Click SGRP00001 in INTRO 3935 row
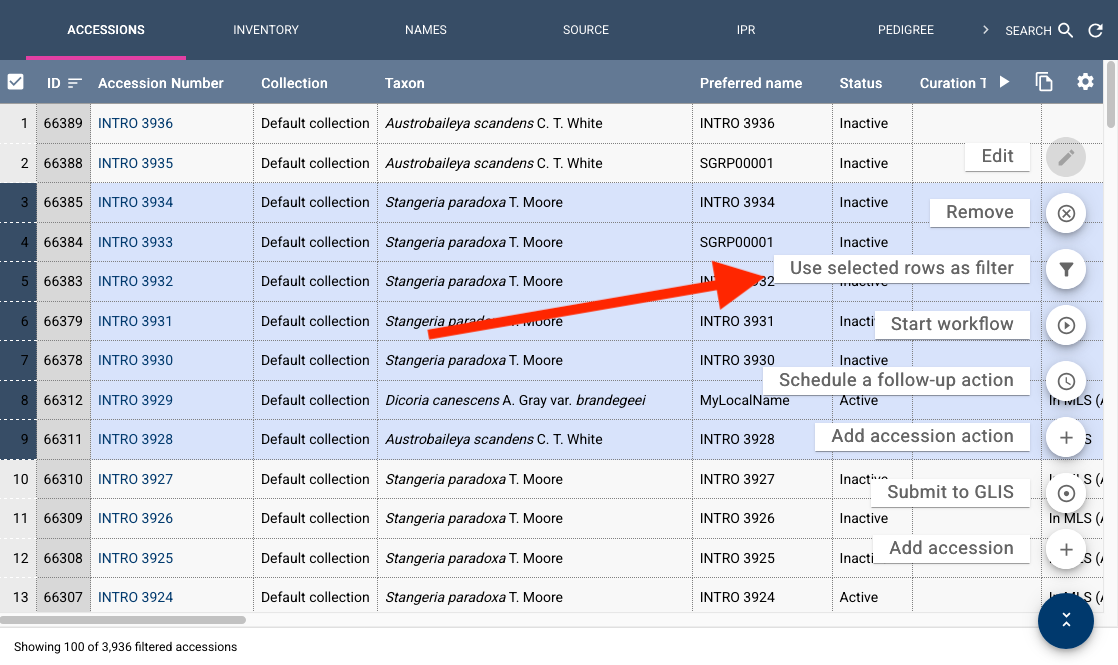Viewport: 1118px width, 665px height. 737,163
